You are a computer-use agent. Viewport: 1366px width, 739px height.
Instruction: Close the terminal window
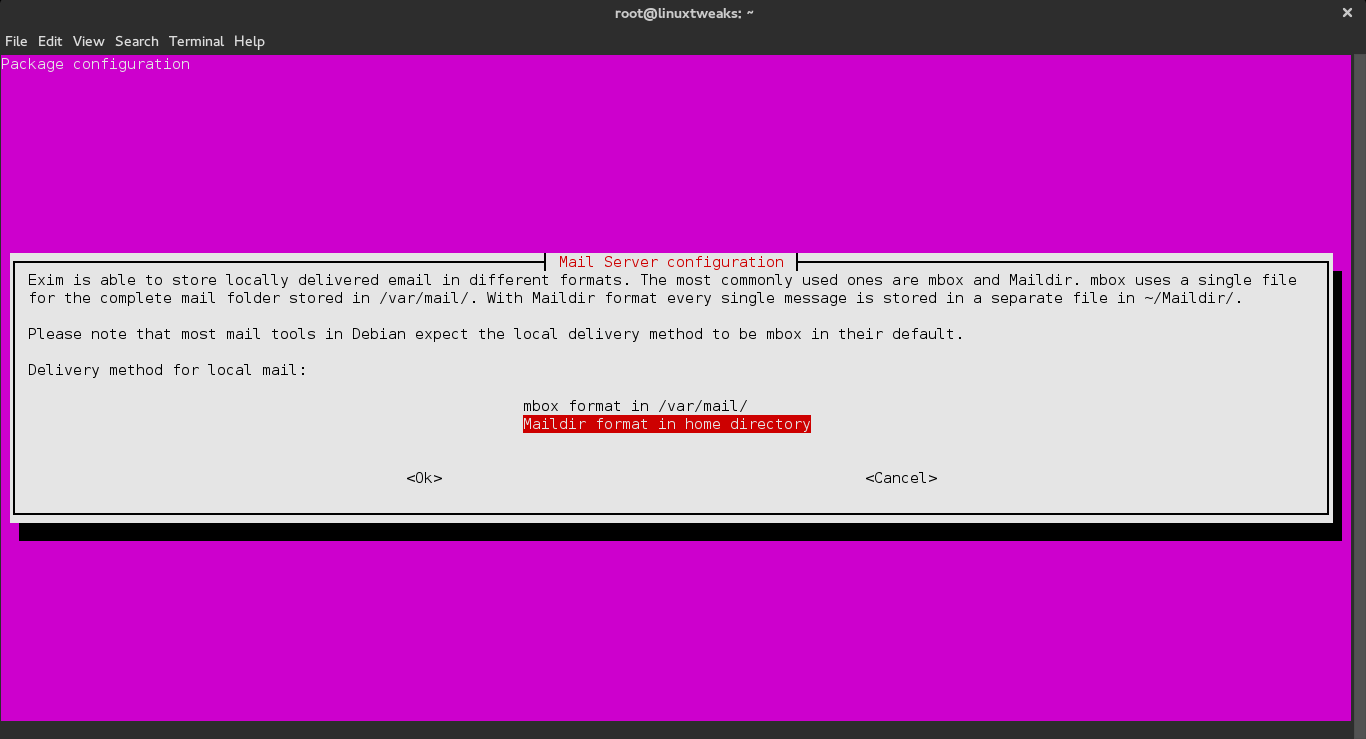tap(1346, 13)
